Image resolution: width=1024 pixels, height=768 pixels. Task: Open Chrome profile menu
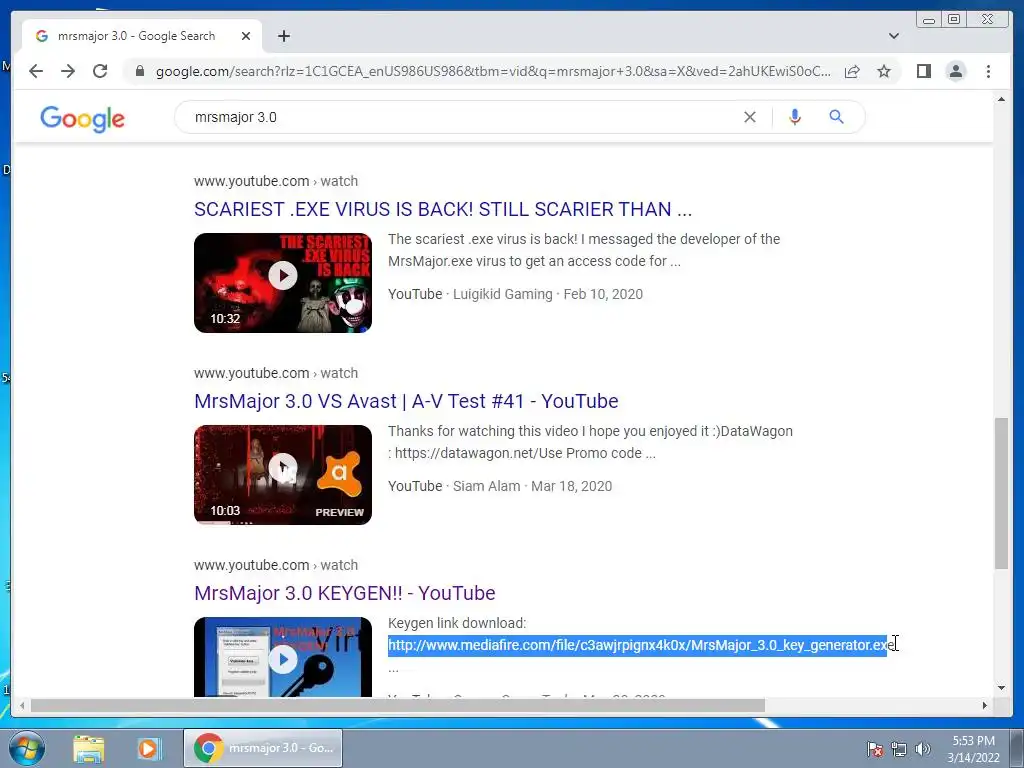[x=955, y=71]
